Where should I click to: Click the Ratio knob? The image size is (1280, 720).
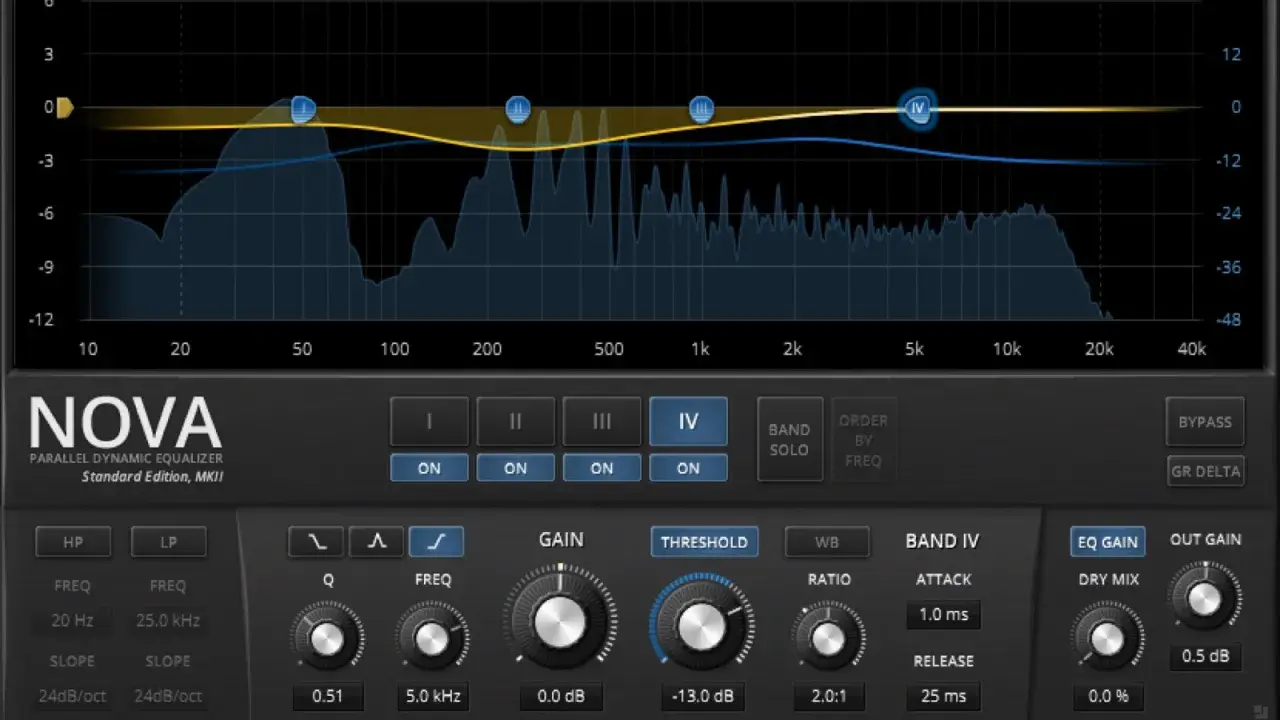[x=828, y=638]
